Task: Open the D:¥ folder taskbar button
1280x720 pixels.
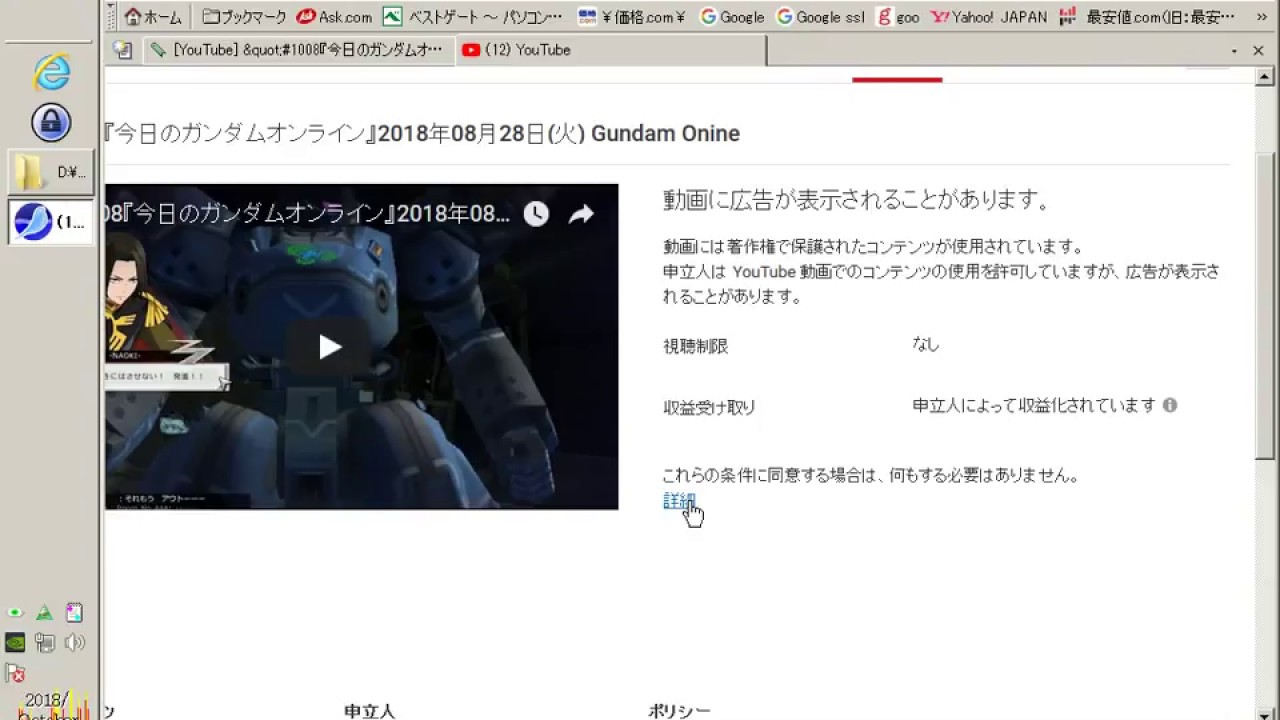Action: [52, 172]
